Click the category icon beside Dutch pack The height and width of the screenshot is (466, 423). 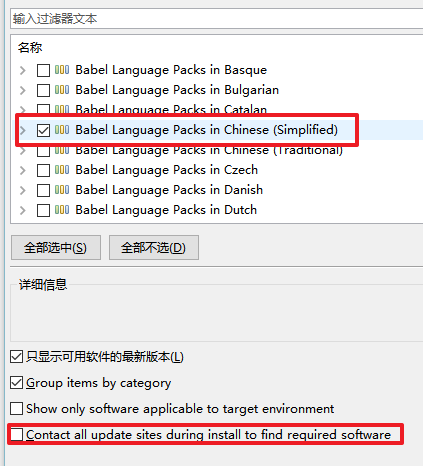pyautogui.click(x=62, y=210)
